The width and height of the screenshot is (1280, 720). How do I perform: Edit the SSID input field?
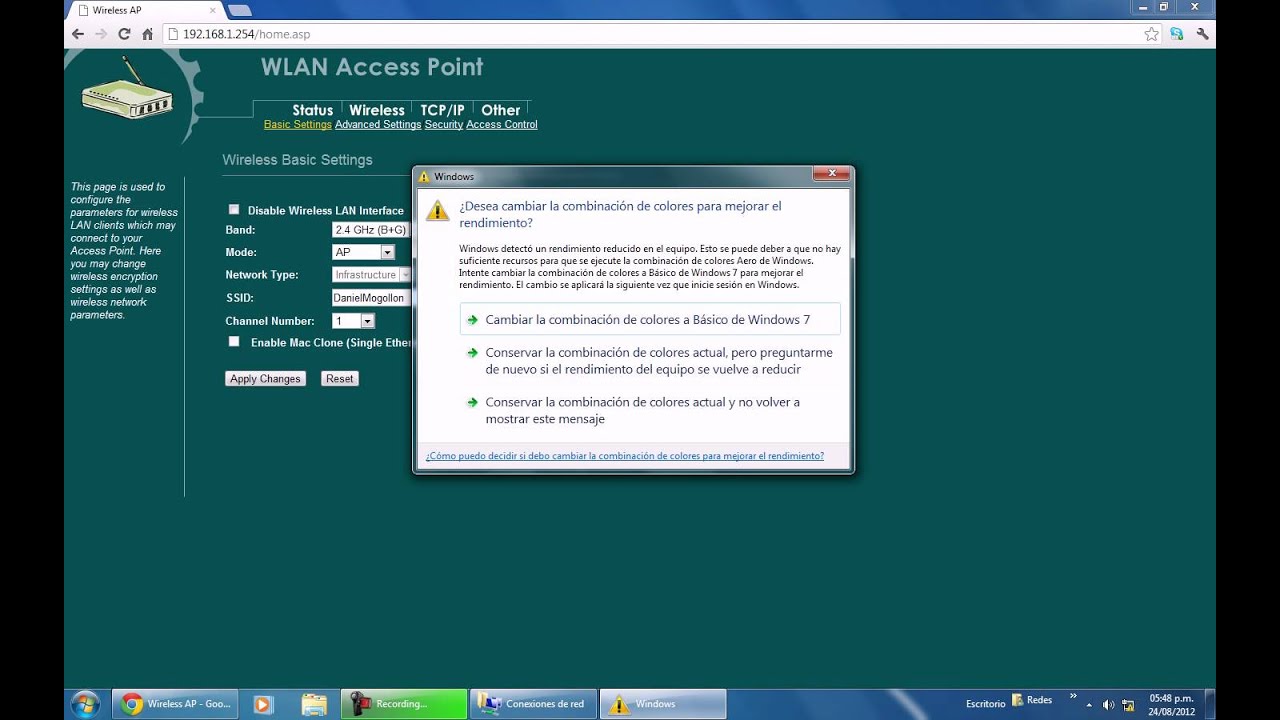pyautogui.click(x=371, y=298)
